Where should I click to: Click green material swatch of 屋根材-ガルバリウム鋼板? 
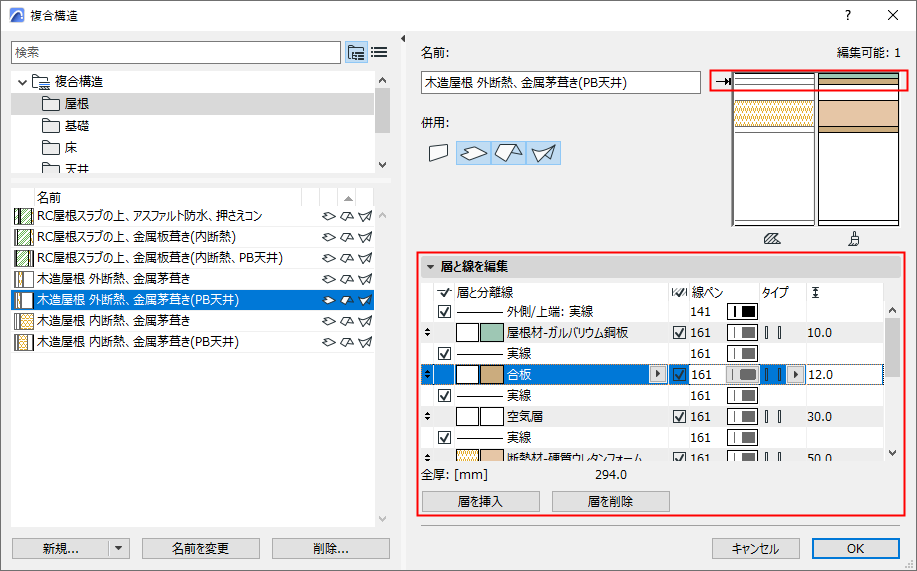coord(492,332)
